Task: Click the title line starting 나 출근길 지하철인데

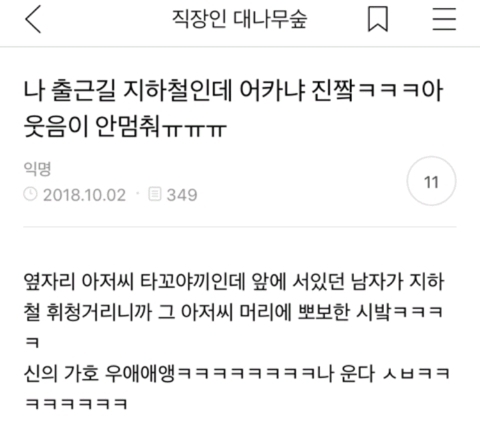Action: [234, 91]
